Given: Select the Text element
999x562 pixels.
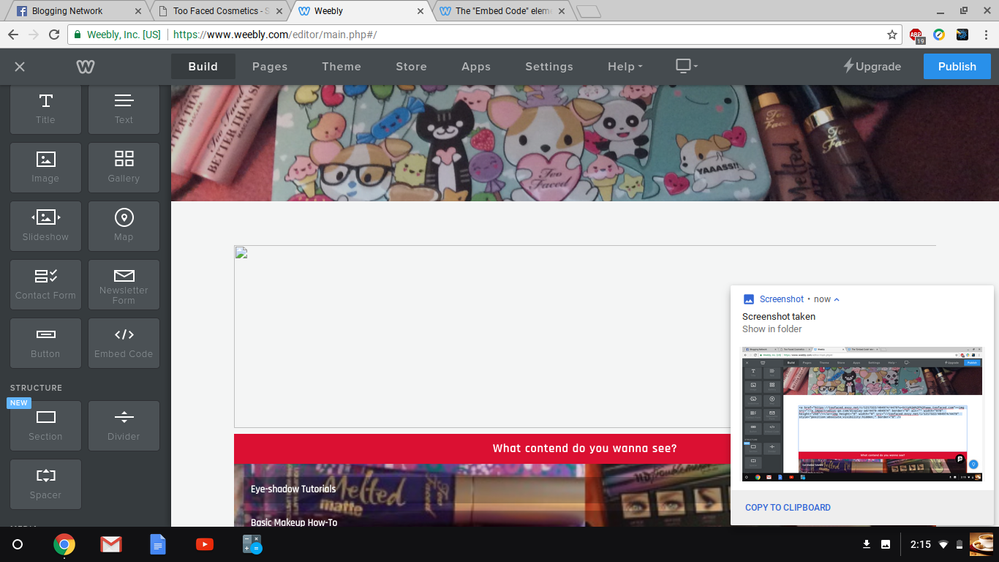Looking at the screenshot, I should [x=124, y=109].
